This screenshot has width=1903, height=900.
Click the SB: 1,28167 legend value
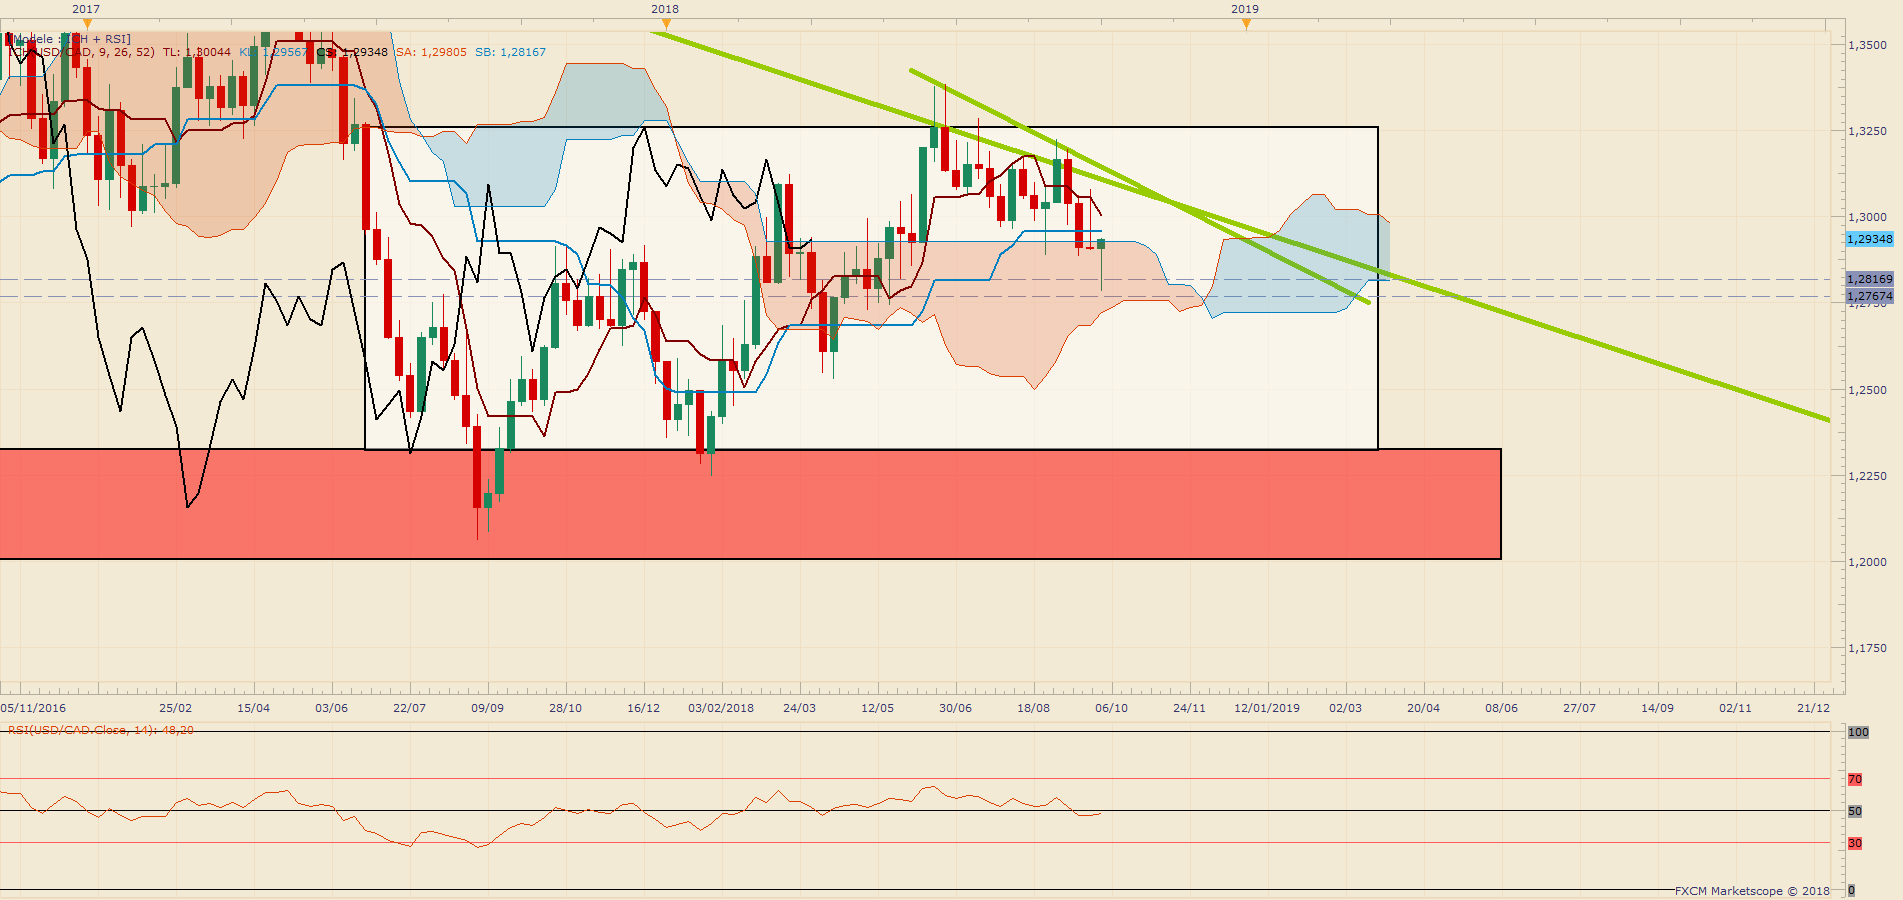tap(510, 52)
